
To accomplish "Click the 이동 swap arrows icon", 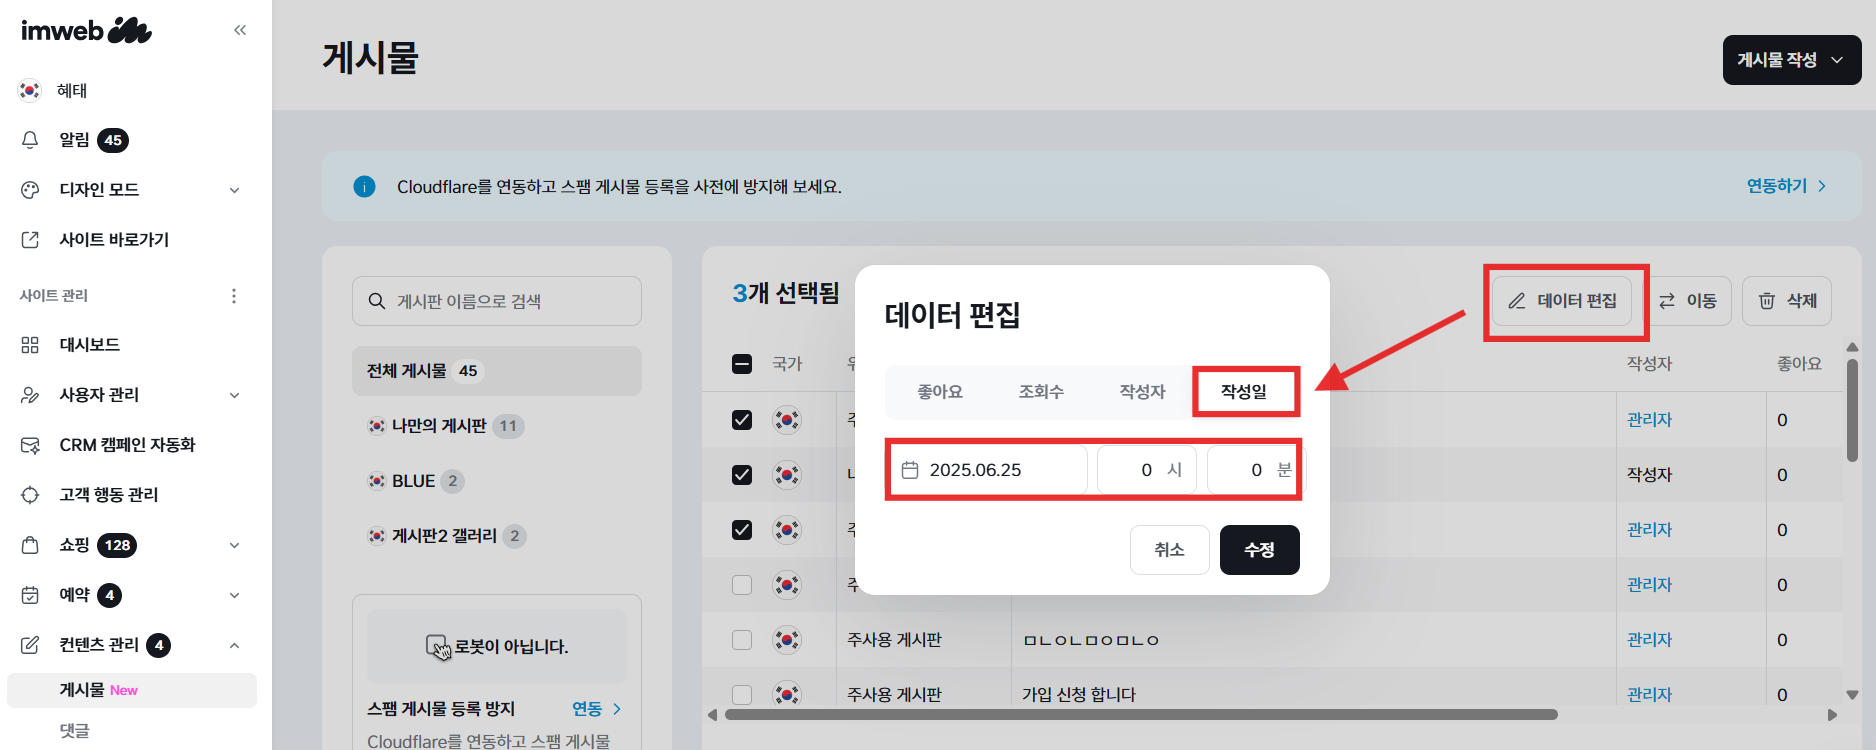I will (1667, 301).
